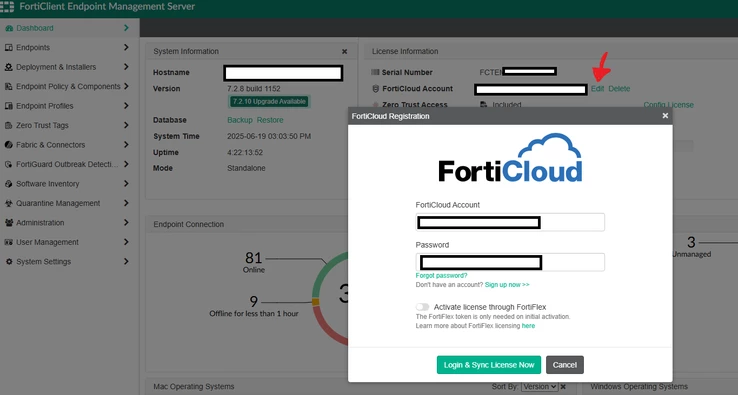Expand System Settings chevron
This screenshot has width=738, height=395.
[126, 262]
